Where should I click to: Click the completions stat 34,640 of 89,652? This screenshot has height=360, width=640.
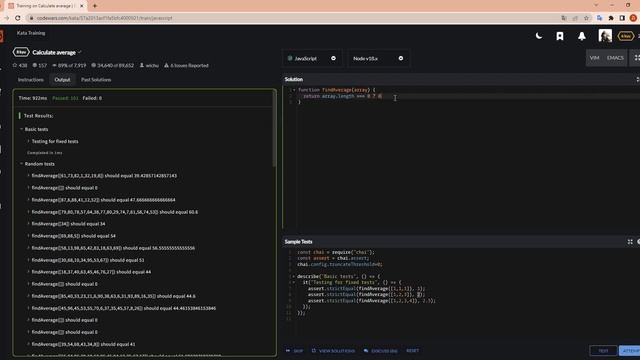(x=112, y=65)
